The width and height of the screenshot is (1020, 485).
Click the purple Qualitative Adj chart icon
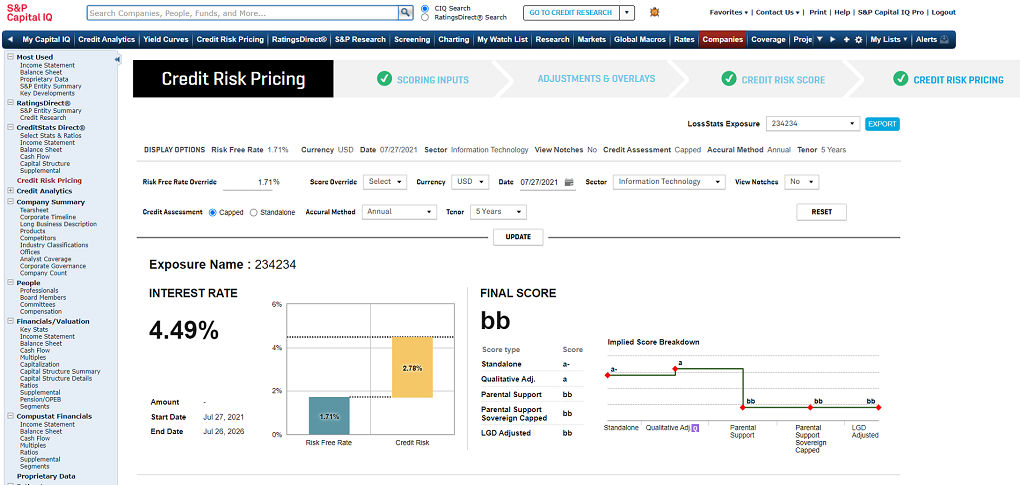click(x=695, y=428)
